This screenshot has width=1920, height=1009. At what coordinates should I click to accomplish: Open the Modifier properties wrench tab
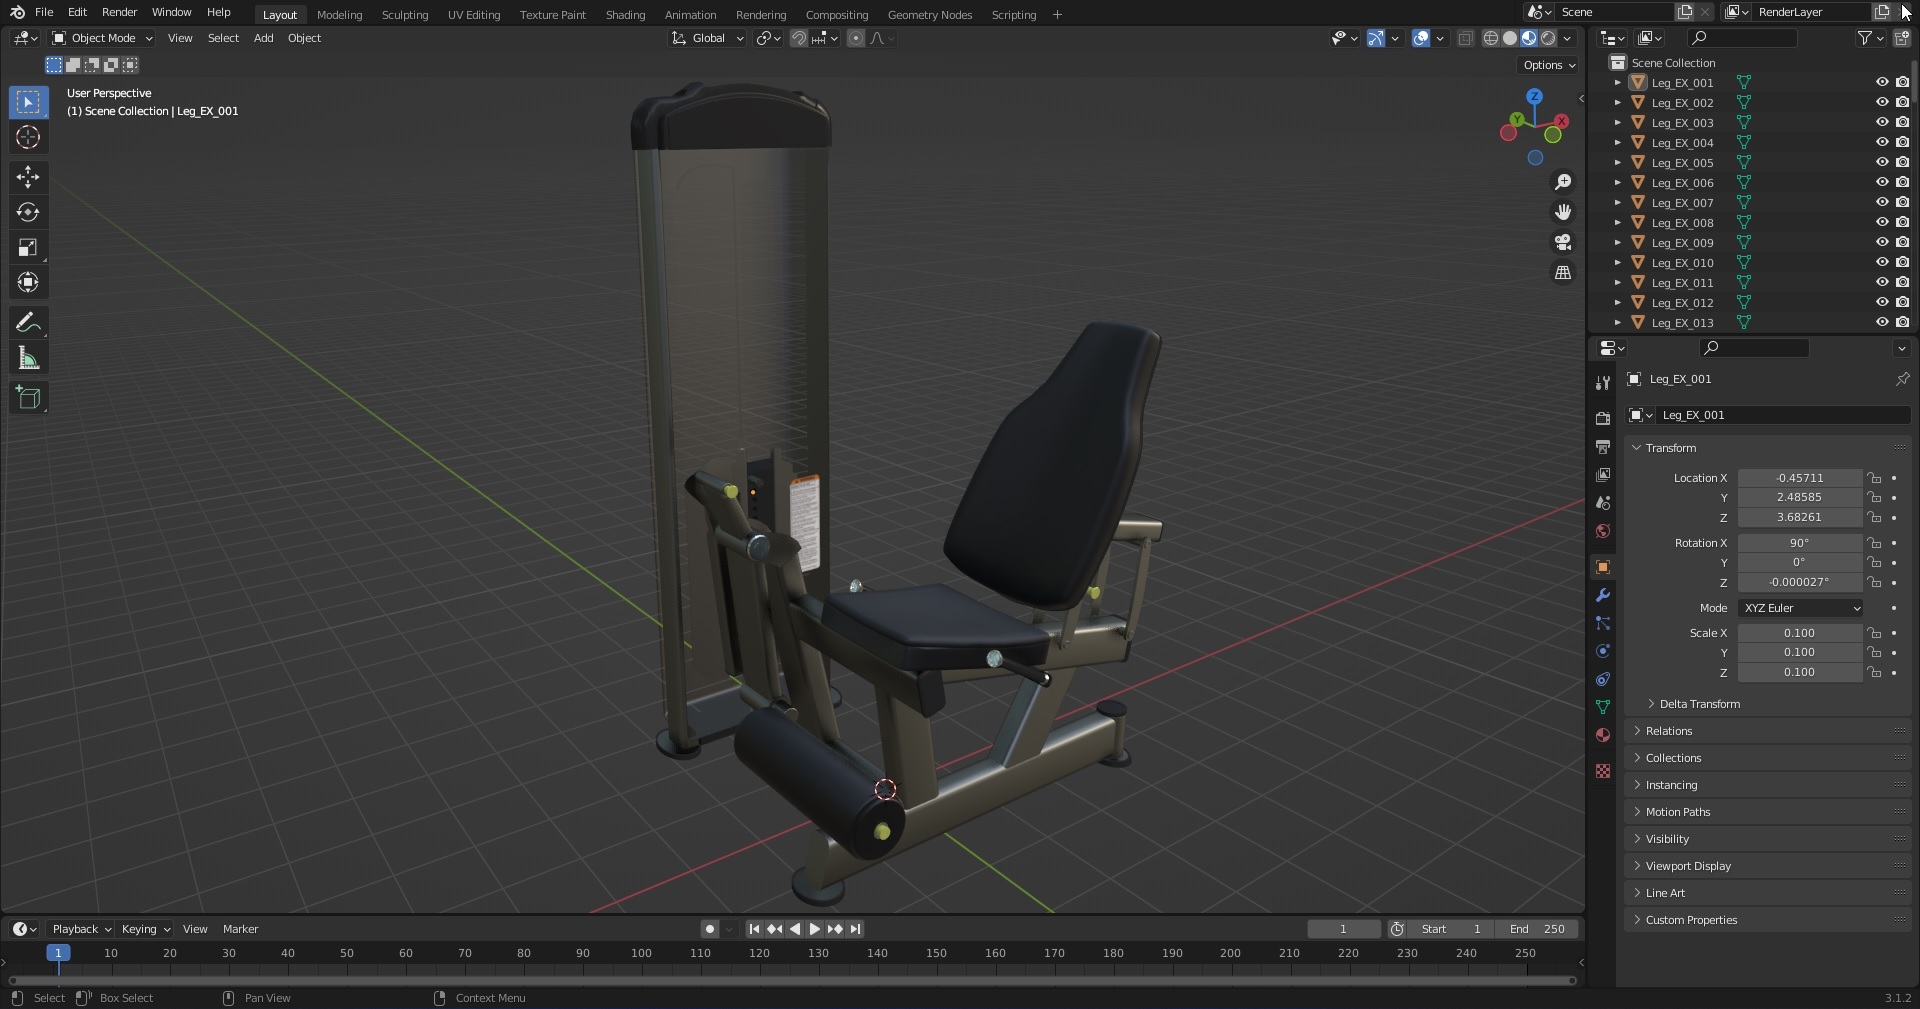pos(1603,595)
